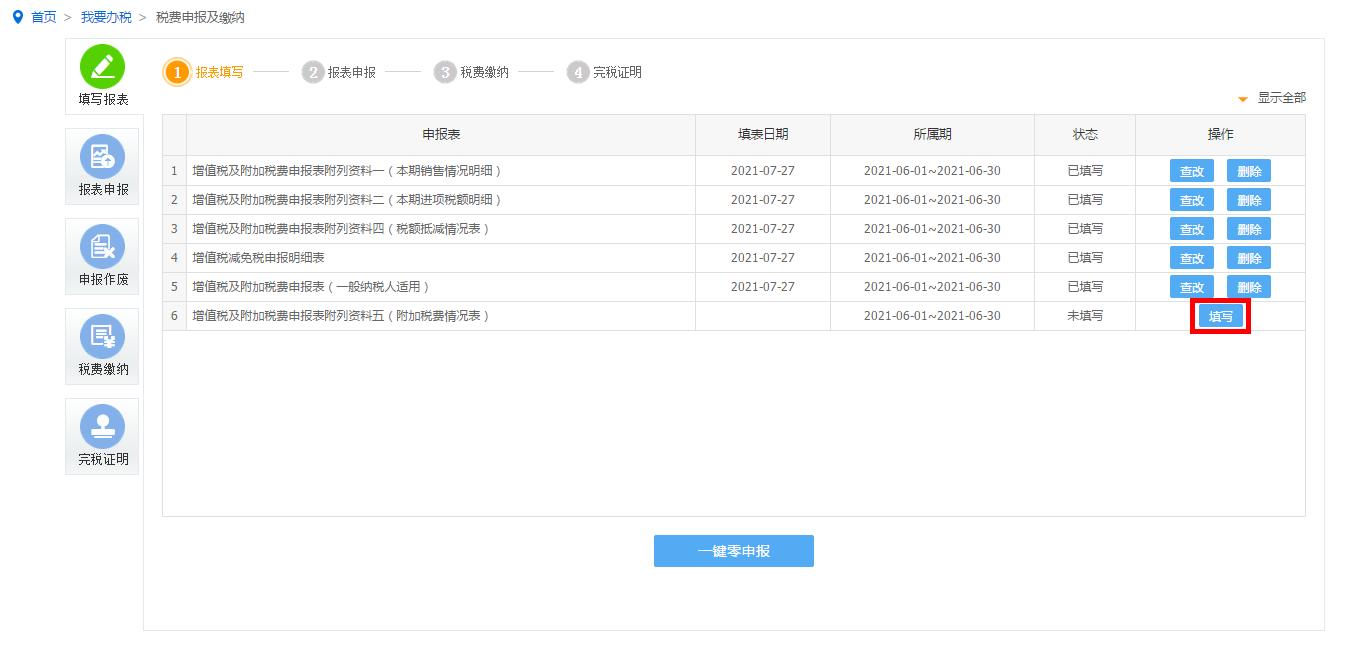Click the orange arrow next to 显示全部

(1241, 98)
